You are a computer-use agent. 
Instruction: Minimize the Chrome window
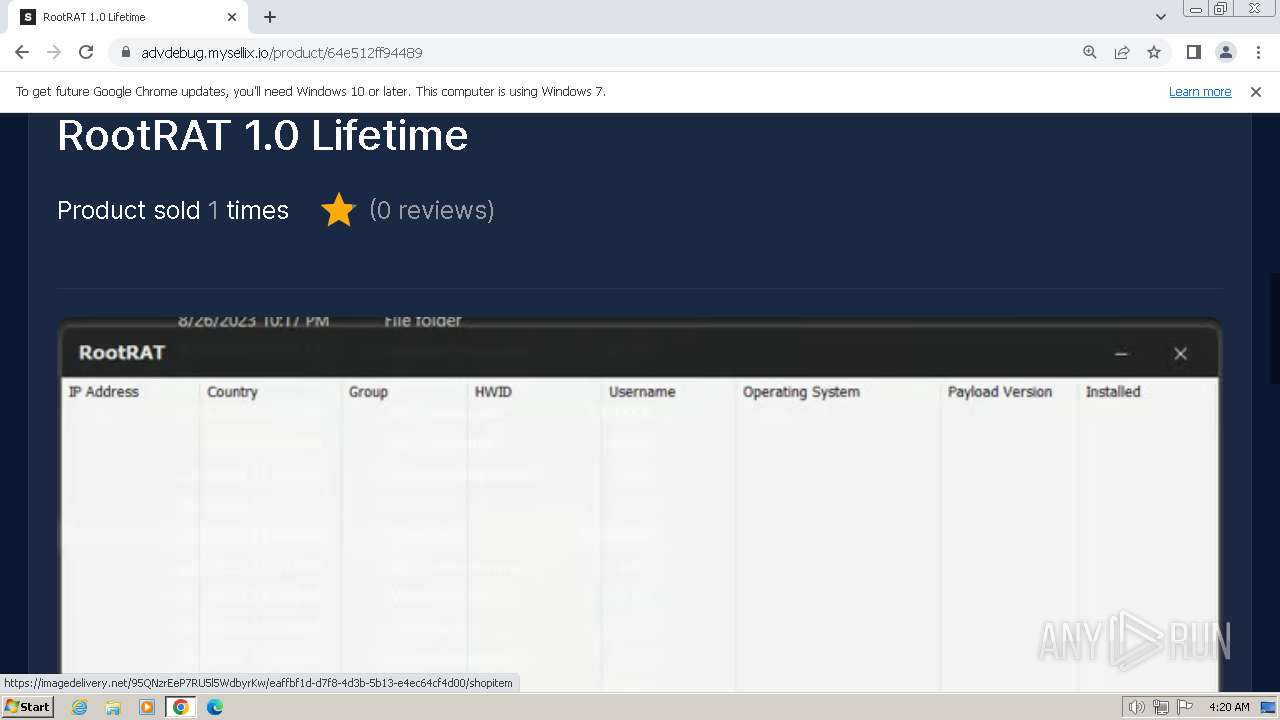coord(1196,8)
